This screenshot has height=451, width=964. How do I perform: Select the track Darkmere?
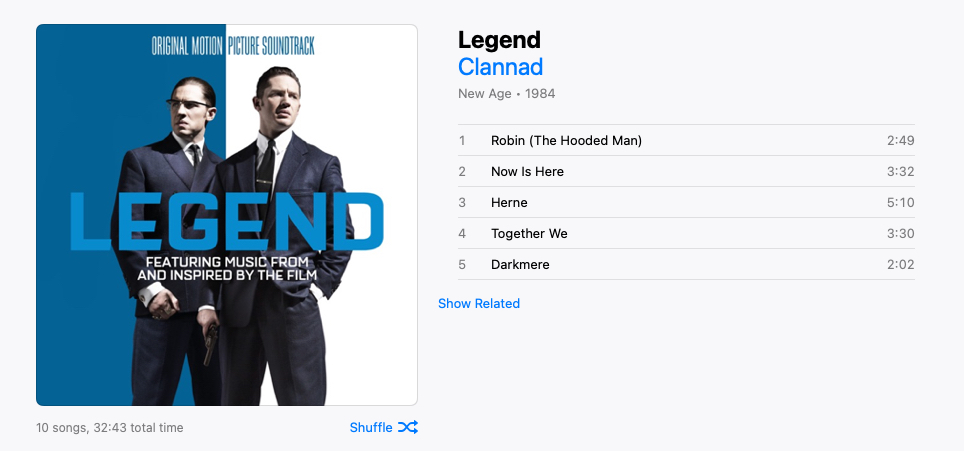pos(686,265)
